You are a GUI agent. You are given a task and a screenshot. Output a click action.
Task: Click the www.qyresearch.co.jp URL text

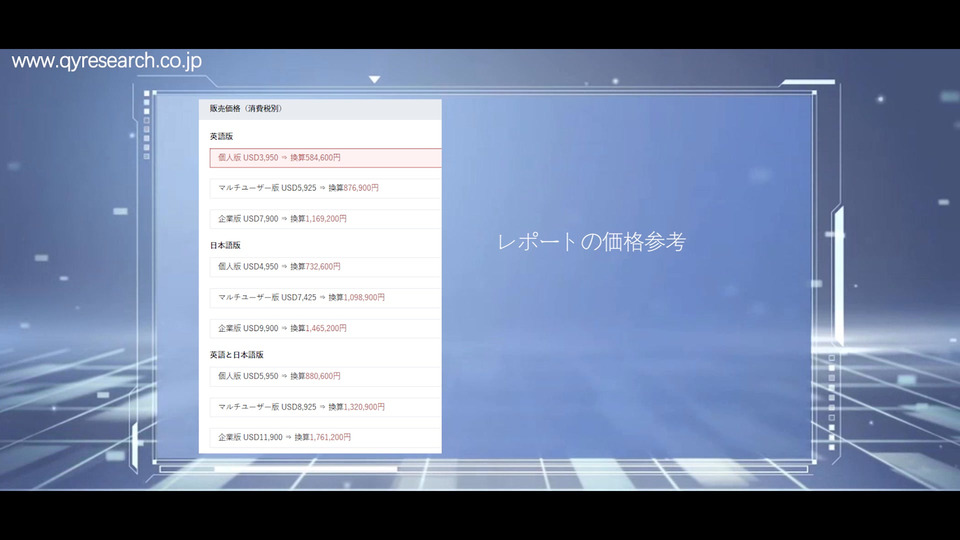click(x=107, y=61)
